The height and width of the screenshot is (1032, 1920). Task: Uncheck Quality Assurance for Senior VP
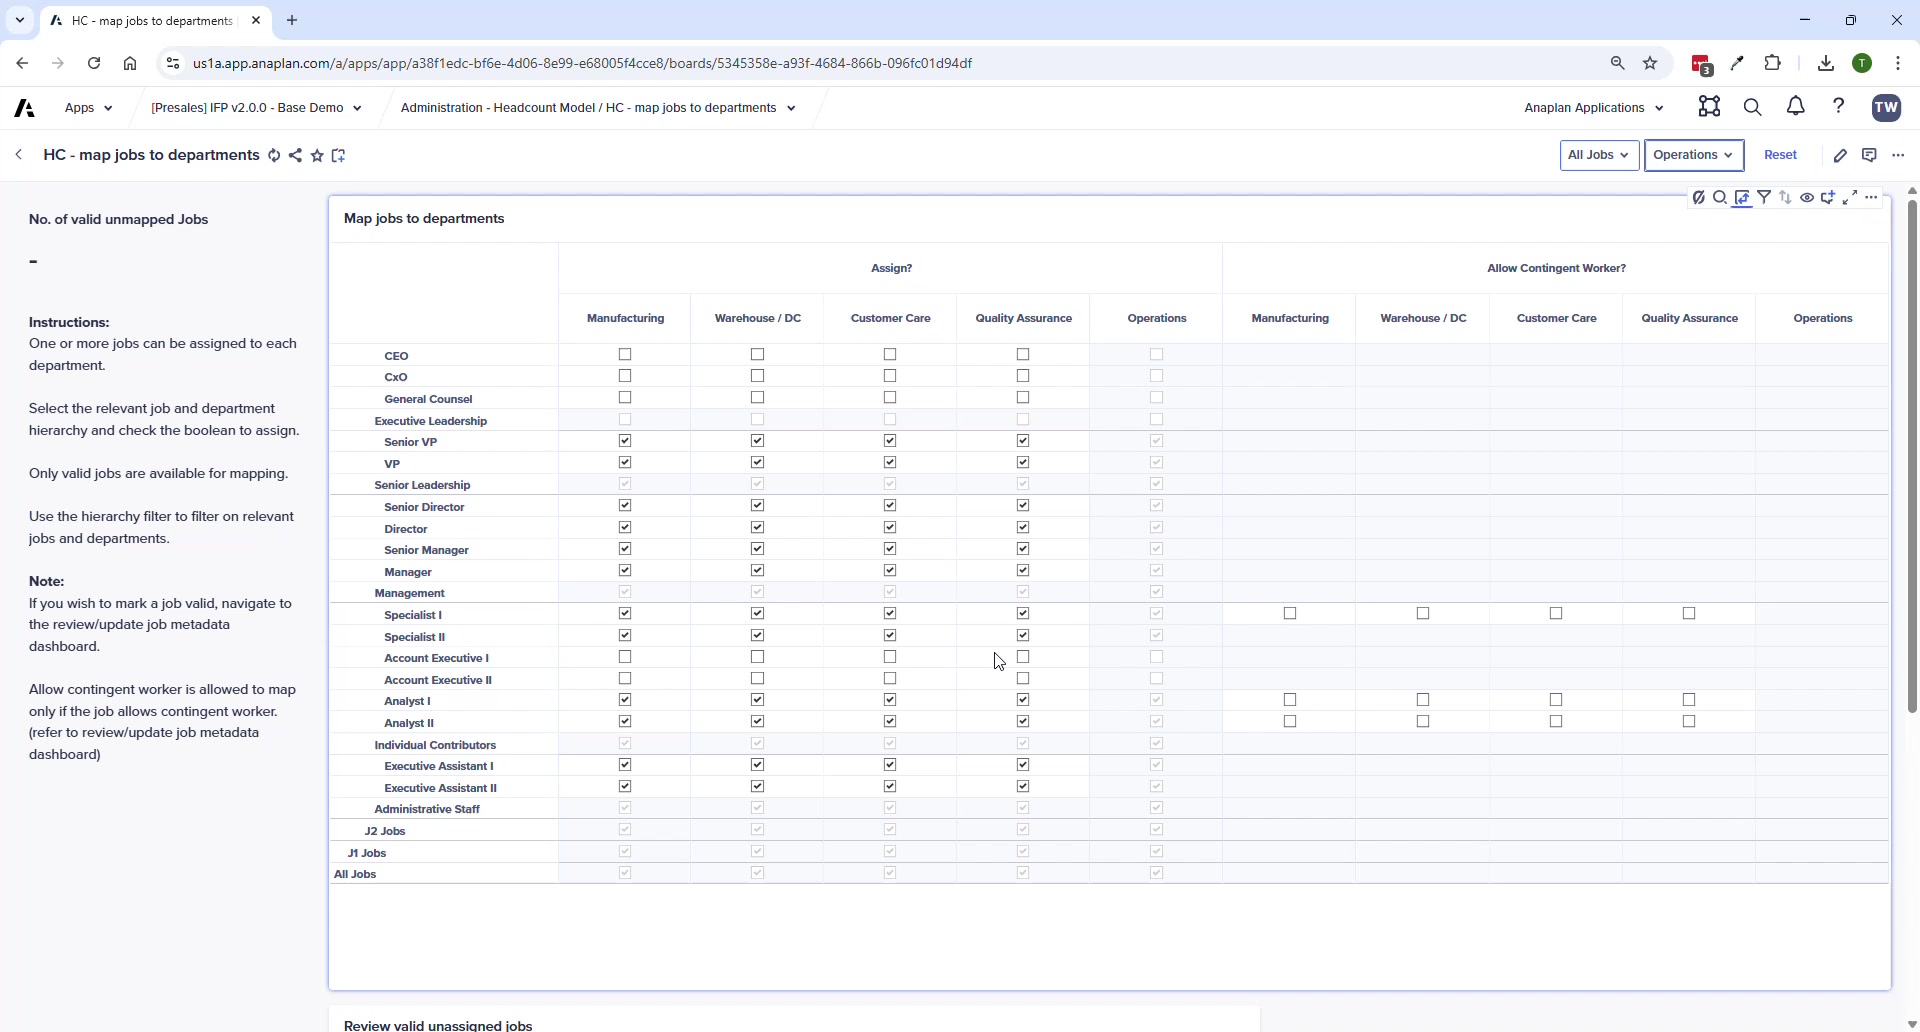click(x=1023, y=440)
